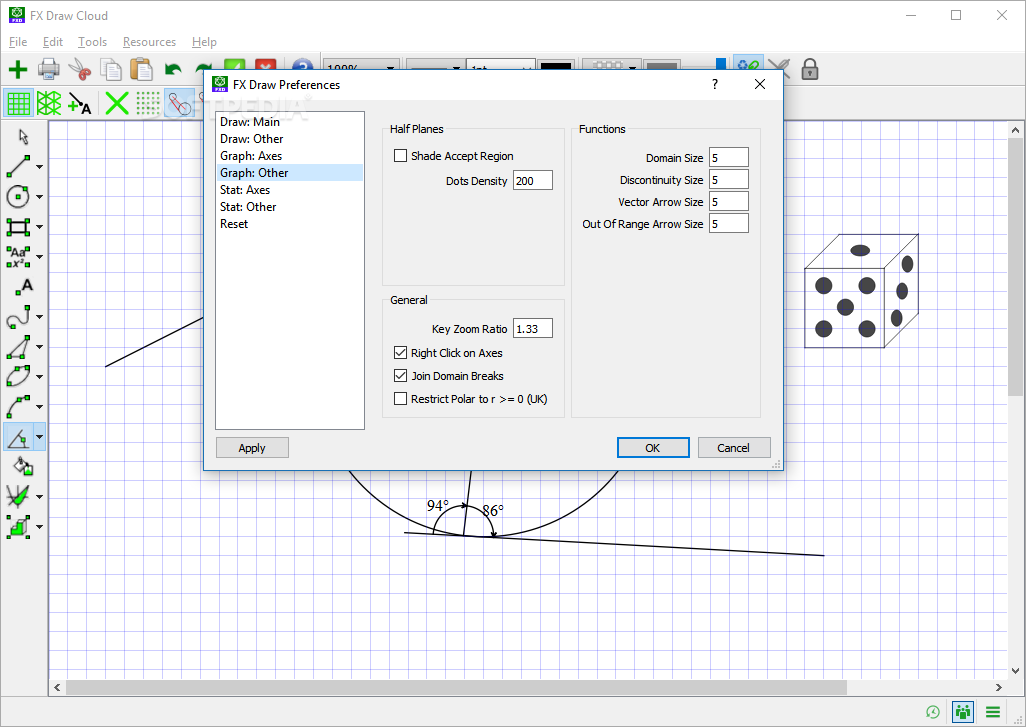The image size is (1026, 727).
Task: Click OK in the Preferences dialog
Action: coord(652,448)
